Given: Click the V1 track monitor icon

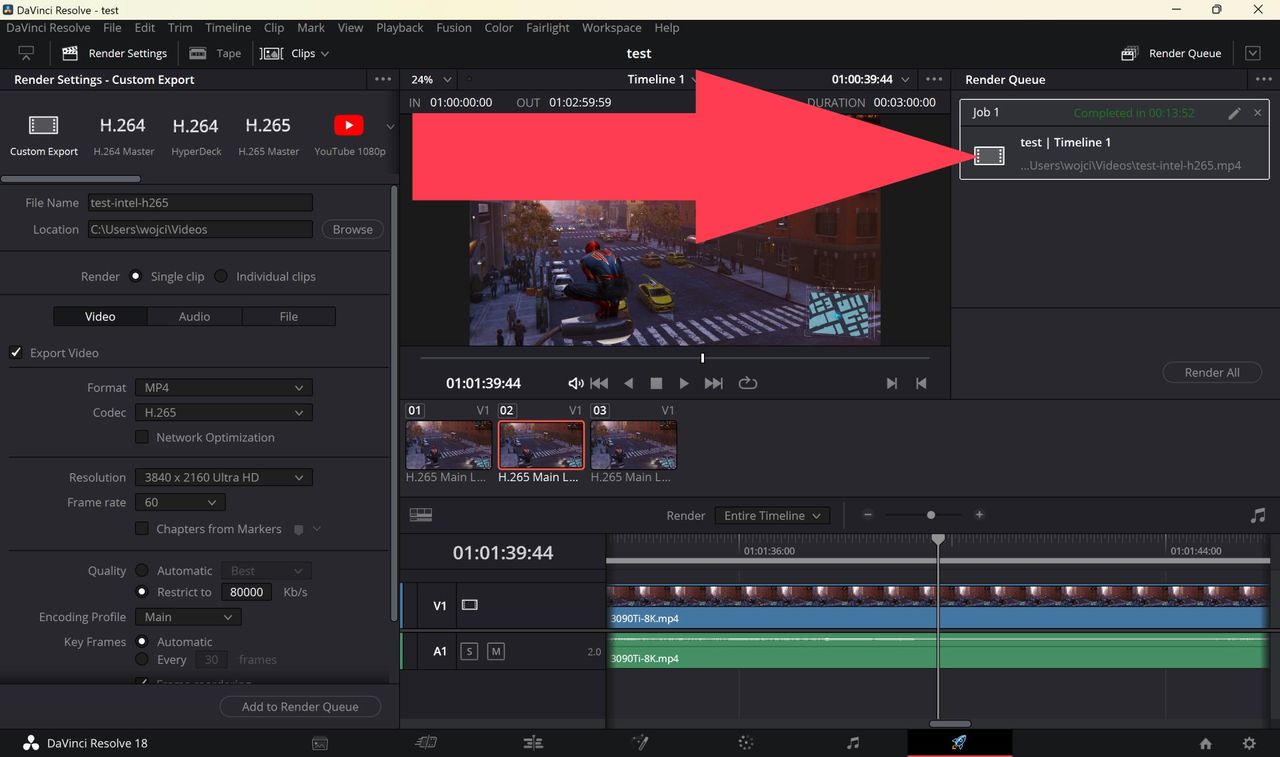Looking at the screenshot, I should coord(469,605).
